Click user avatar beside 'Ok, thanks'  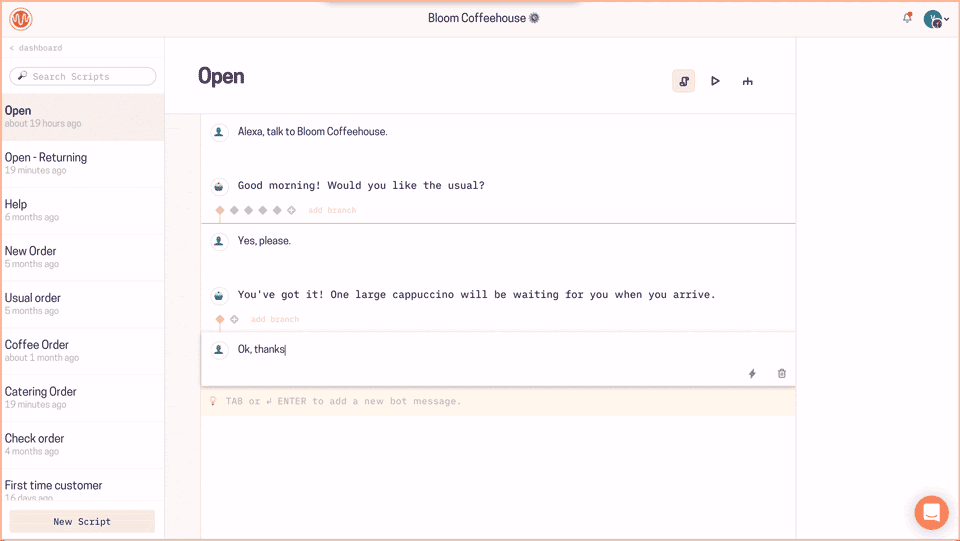tap(219, 349)
